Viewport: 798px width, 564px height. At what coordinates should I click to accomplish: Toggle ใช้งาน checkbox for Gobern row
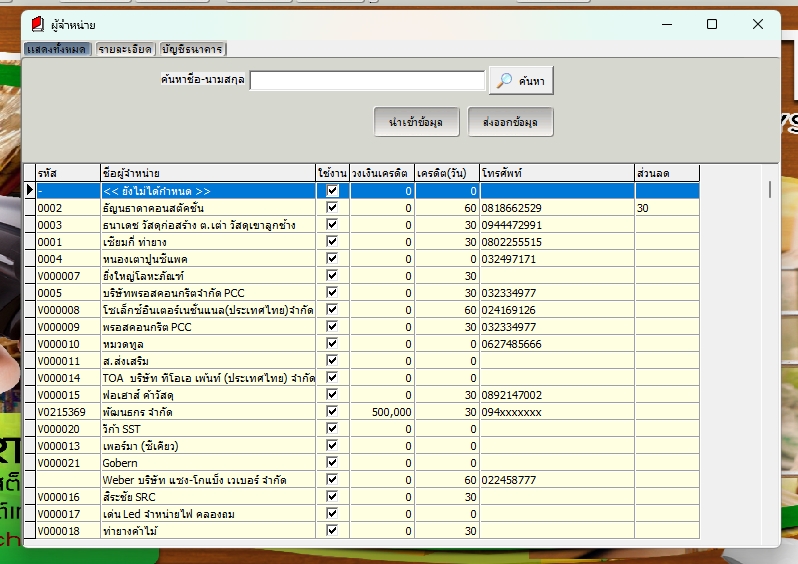point(332,463)
